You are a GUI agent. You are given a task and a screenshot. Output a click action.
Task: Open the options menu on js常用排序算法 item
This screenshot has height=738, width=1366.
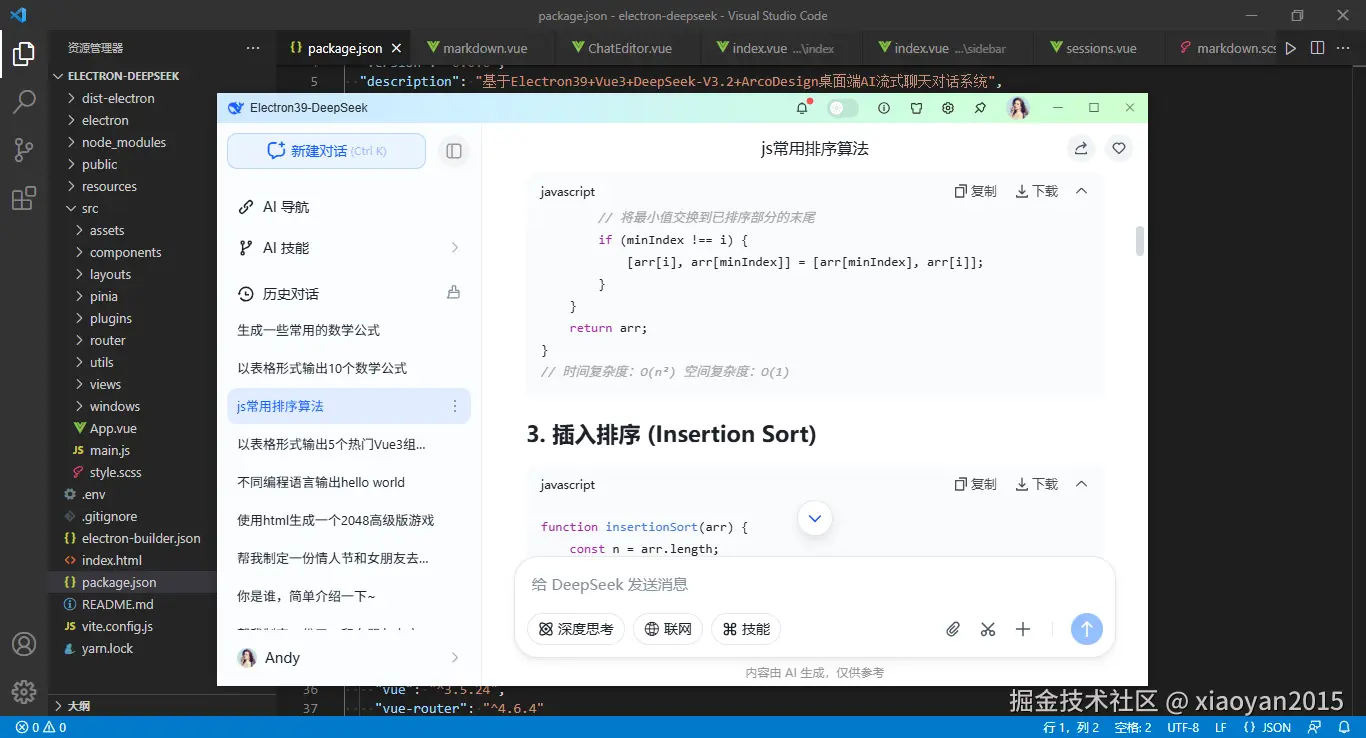pos(455,406)
